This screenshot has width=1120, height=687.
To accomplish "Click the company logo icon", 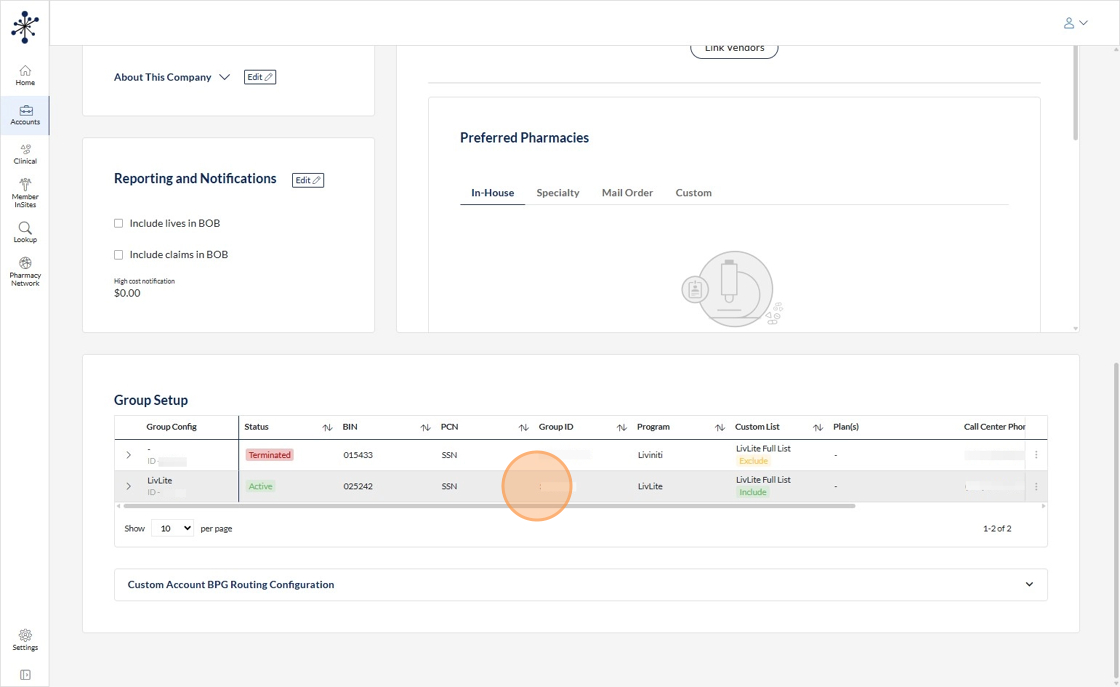I will [25, 27].
